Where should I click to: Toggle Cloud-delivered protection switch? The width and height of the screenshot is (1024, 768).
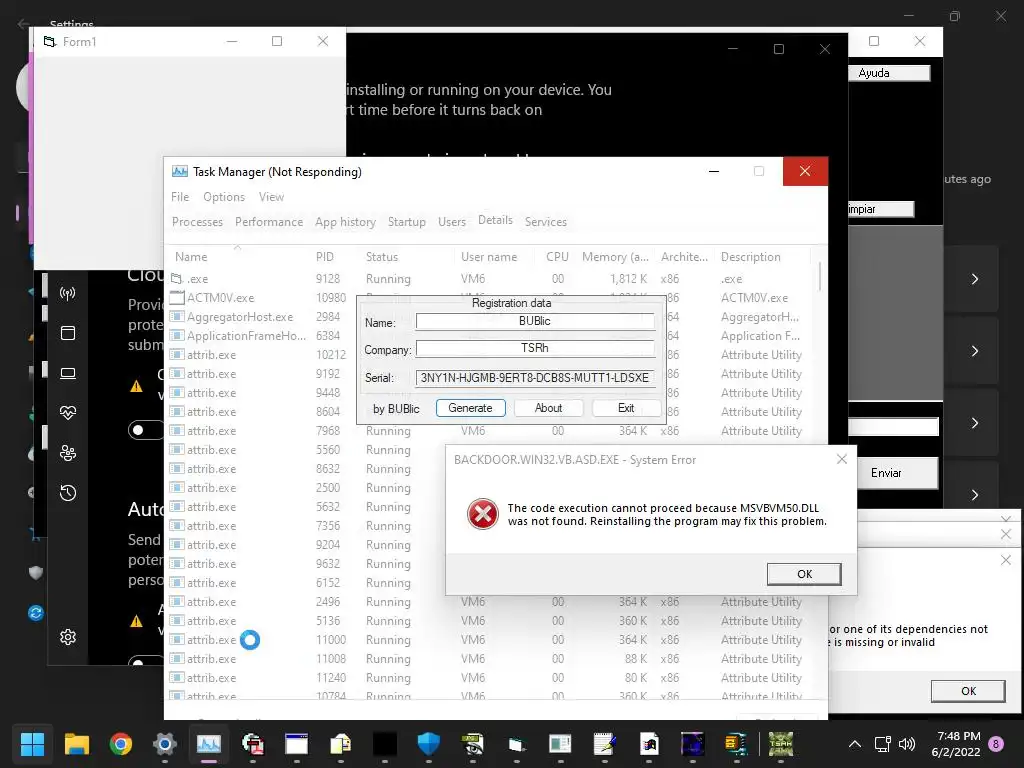[146, 430]
